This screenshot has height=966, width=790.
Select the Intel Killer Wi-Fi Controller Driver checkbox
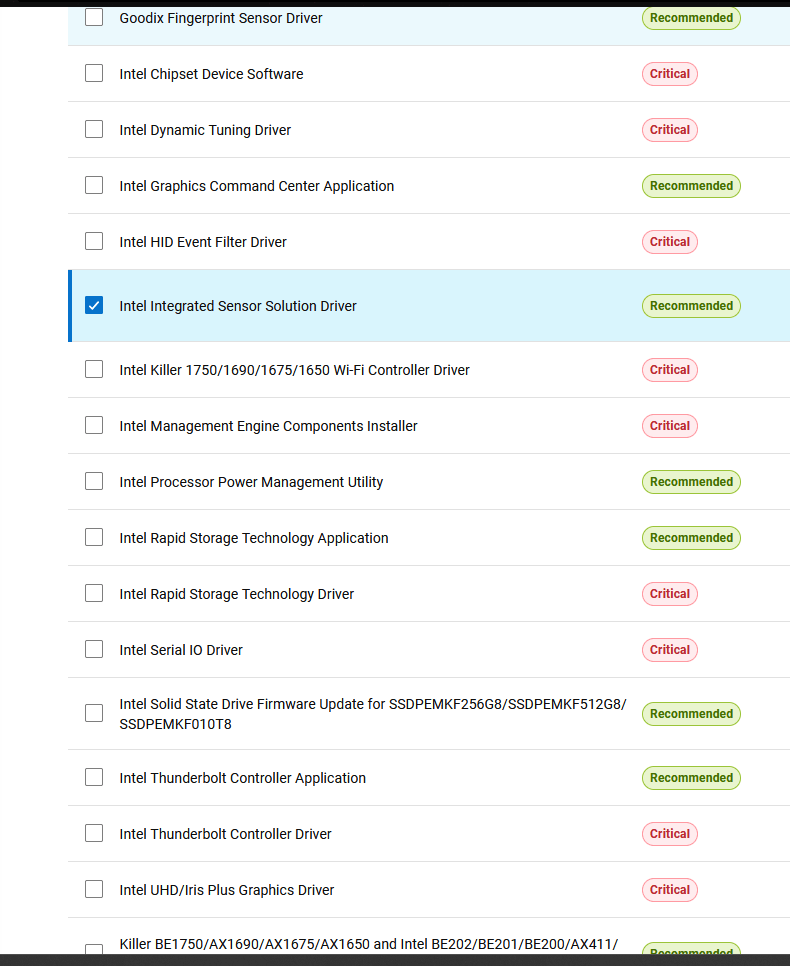(x=94, y=369)
